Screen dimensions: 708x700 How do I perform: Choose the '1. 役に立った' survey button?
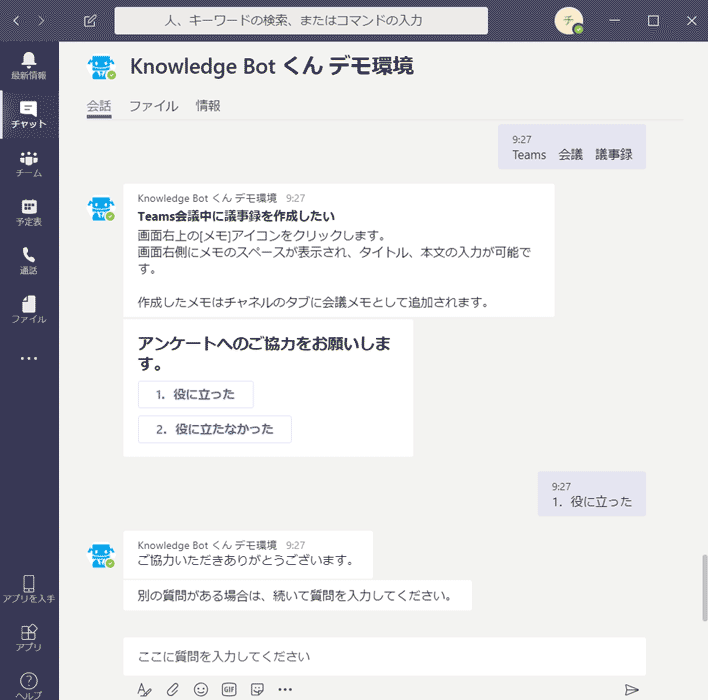pyautogui.click(x=196, y=395)
